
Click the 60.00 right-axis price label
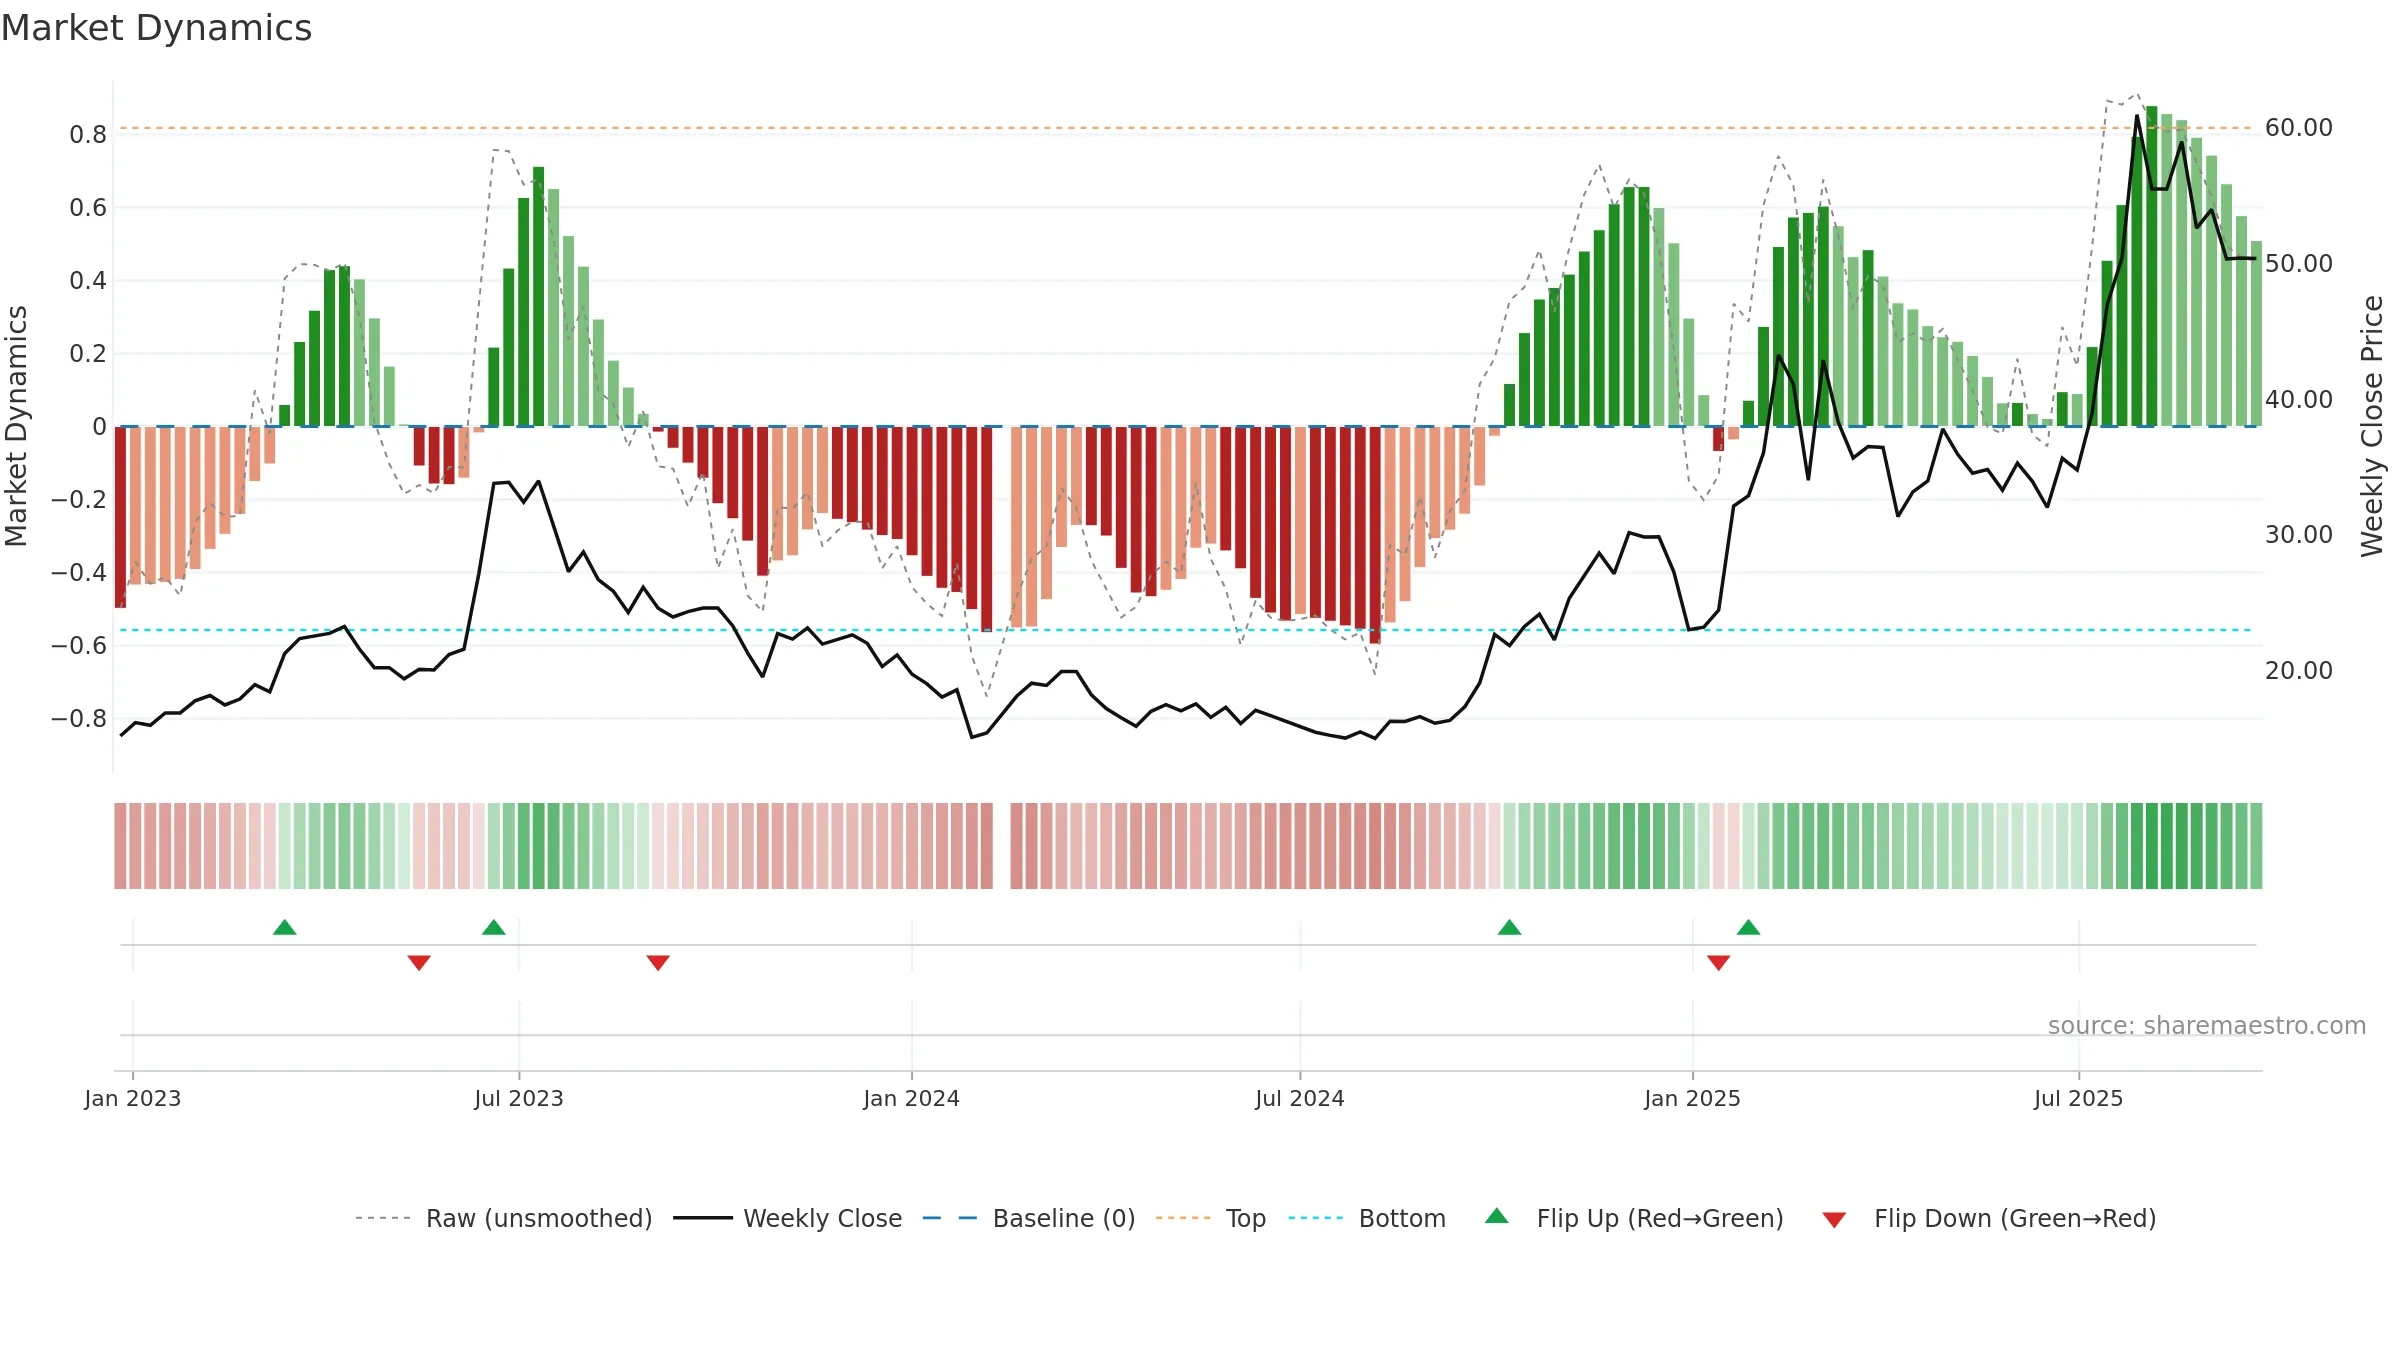coord(2299,128)
